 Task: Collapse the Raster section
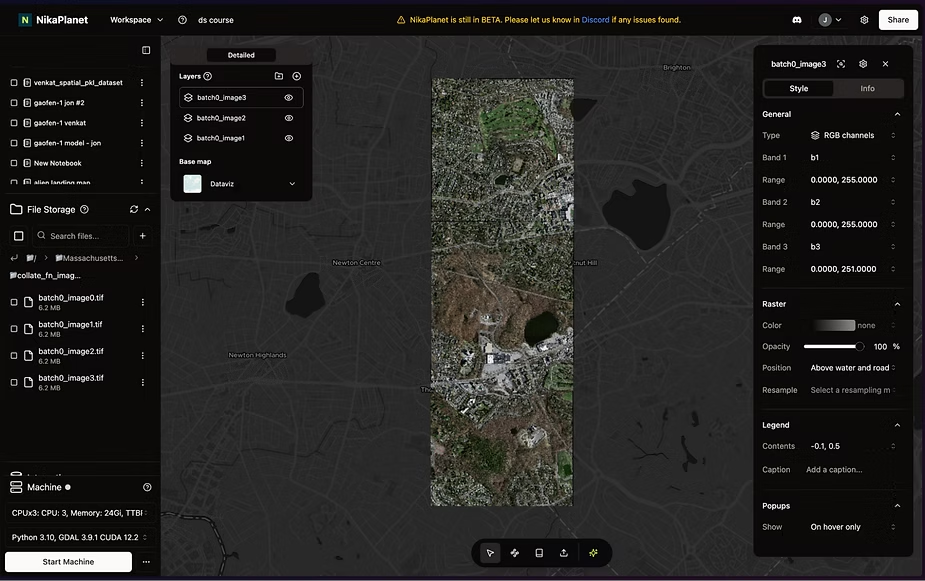(897, 304)
